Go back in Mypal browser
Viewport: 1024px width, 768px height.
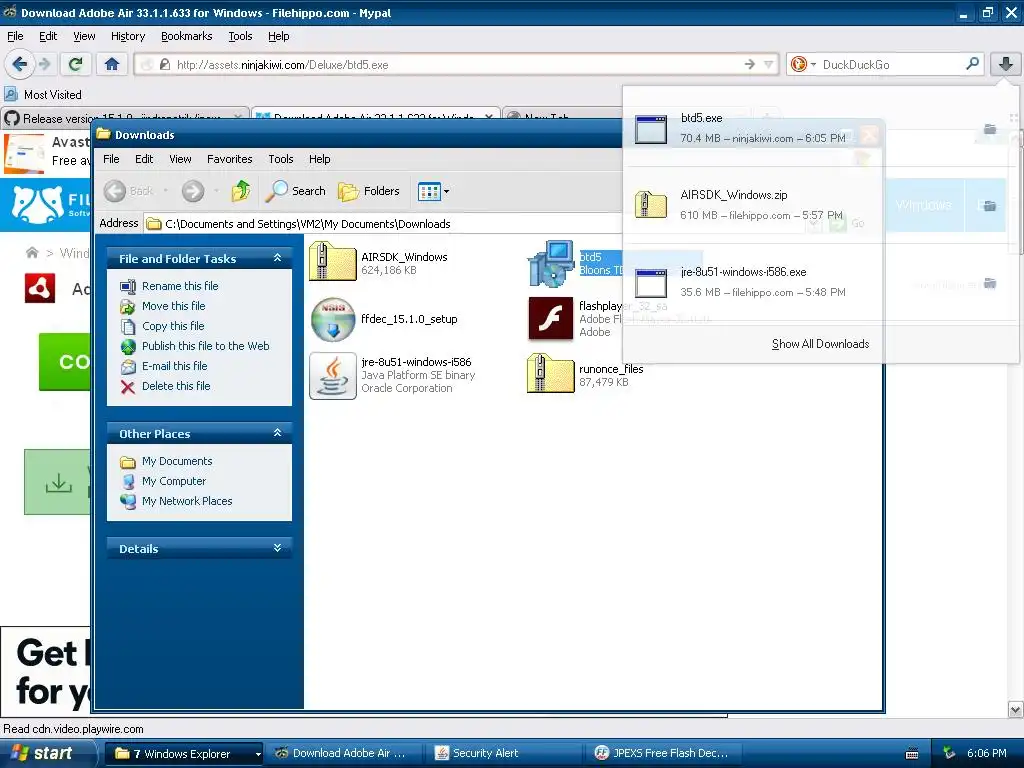[x=20, y=64]
